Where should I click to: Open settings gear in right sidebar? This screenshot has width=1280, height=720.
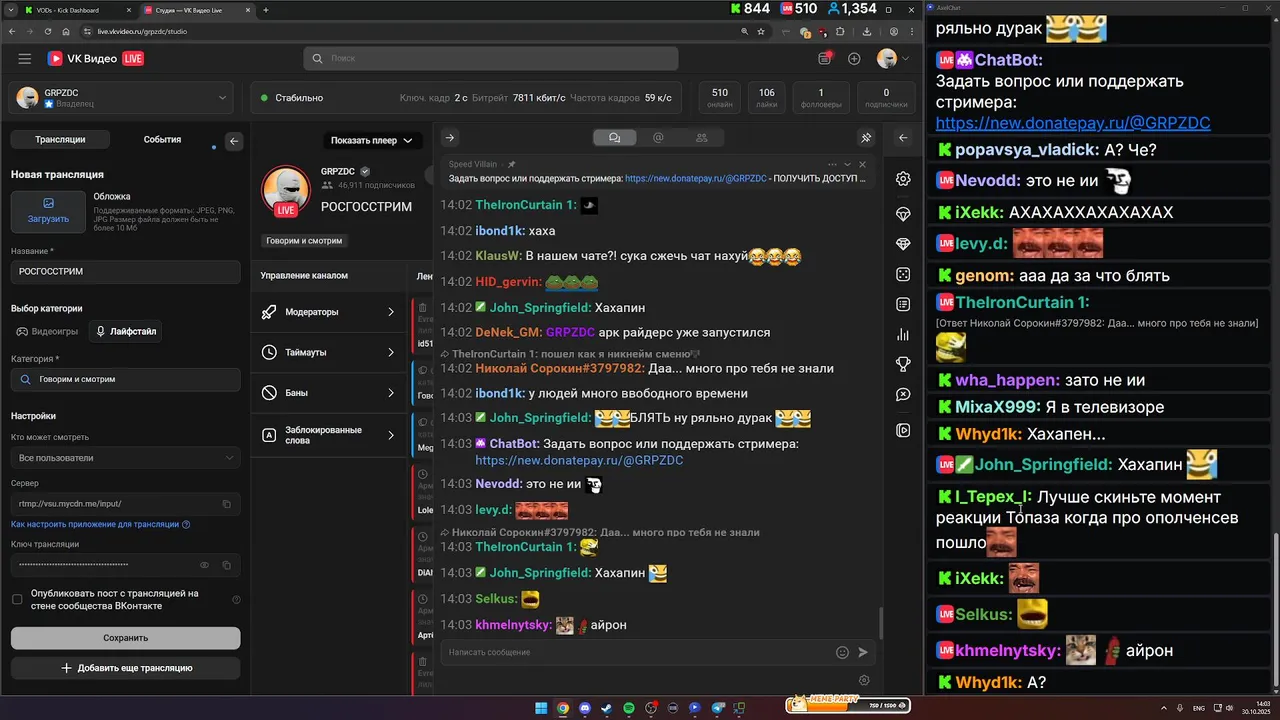(x=903, y=178)
